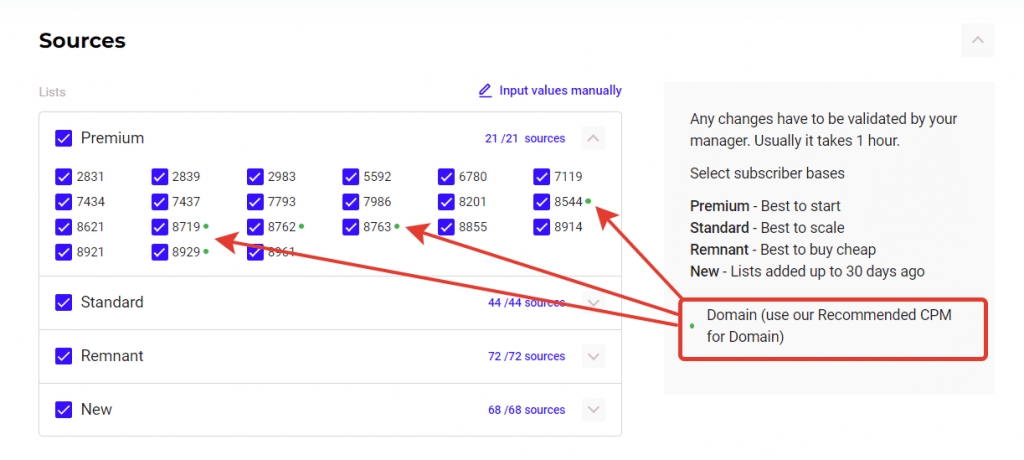Expand the Standard sources list

pos(593,303)
